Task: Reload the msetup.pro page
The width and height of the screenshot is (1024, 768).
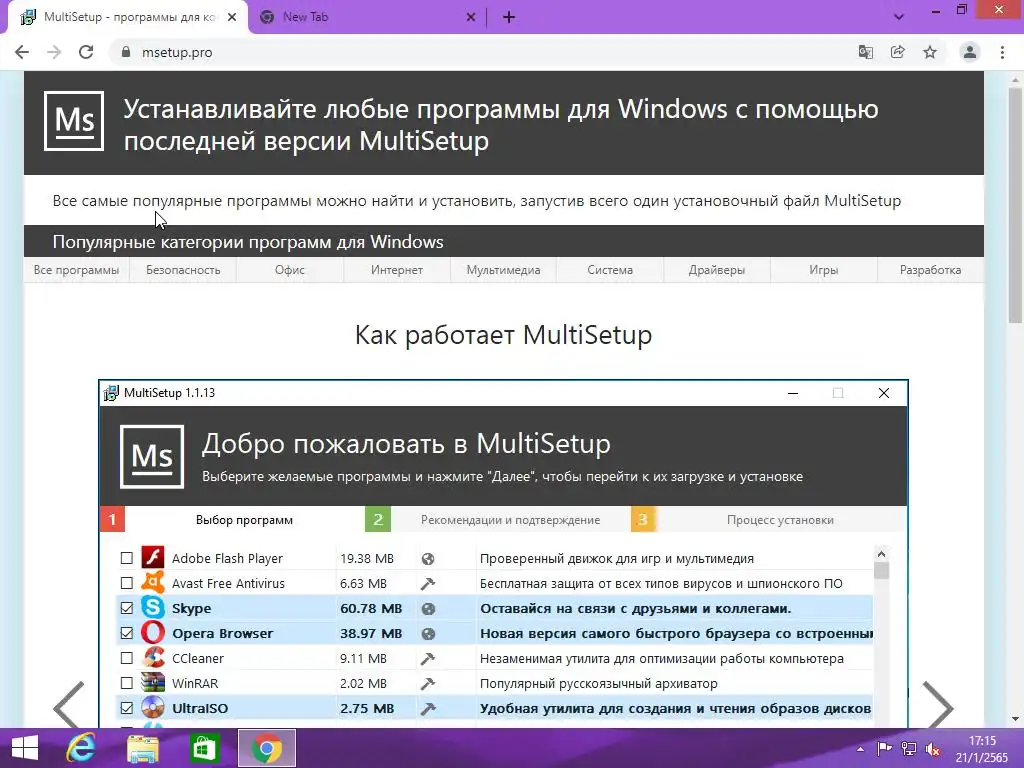Action: 86,52
